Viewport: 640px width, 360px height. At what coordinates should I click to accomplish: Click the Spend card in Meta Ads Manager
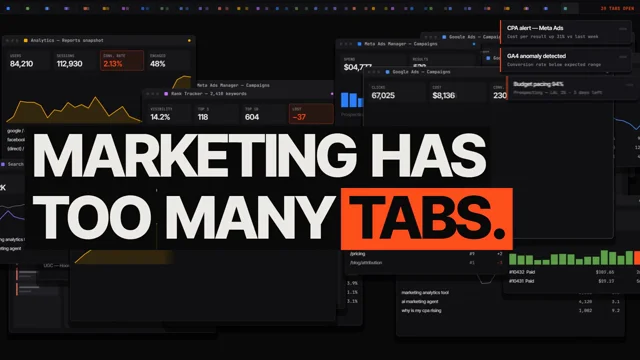pos(373,64)
